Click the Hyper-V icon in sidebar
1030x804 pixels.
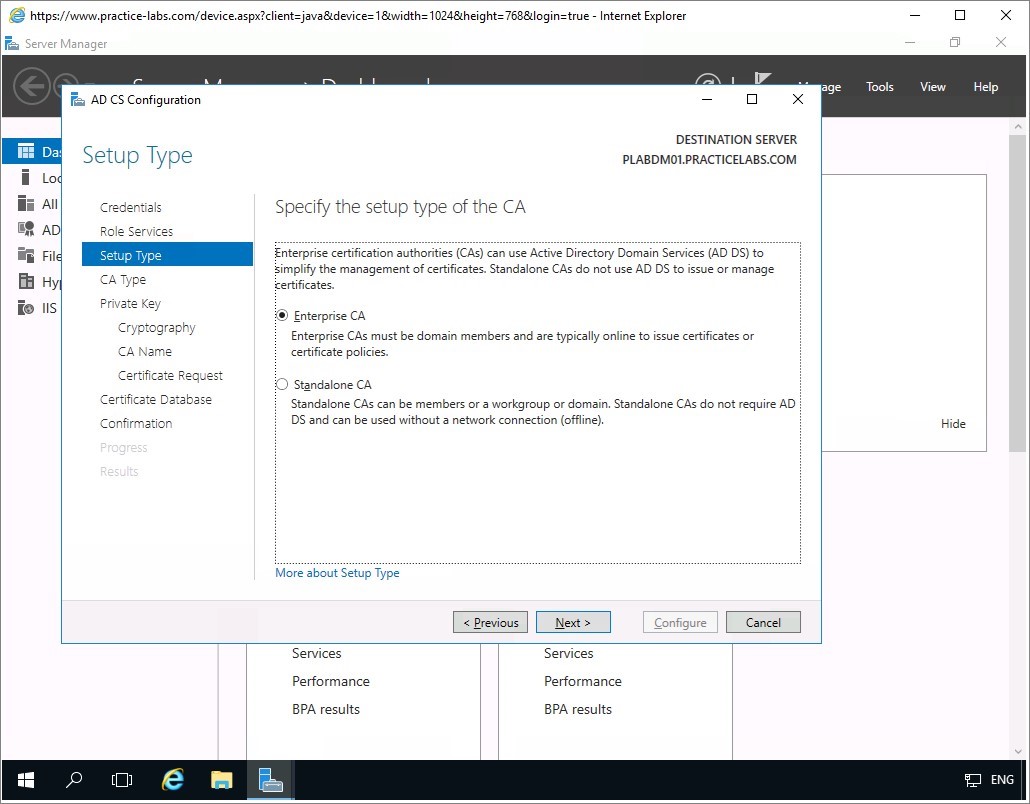(x=26, y=281)
